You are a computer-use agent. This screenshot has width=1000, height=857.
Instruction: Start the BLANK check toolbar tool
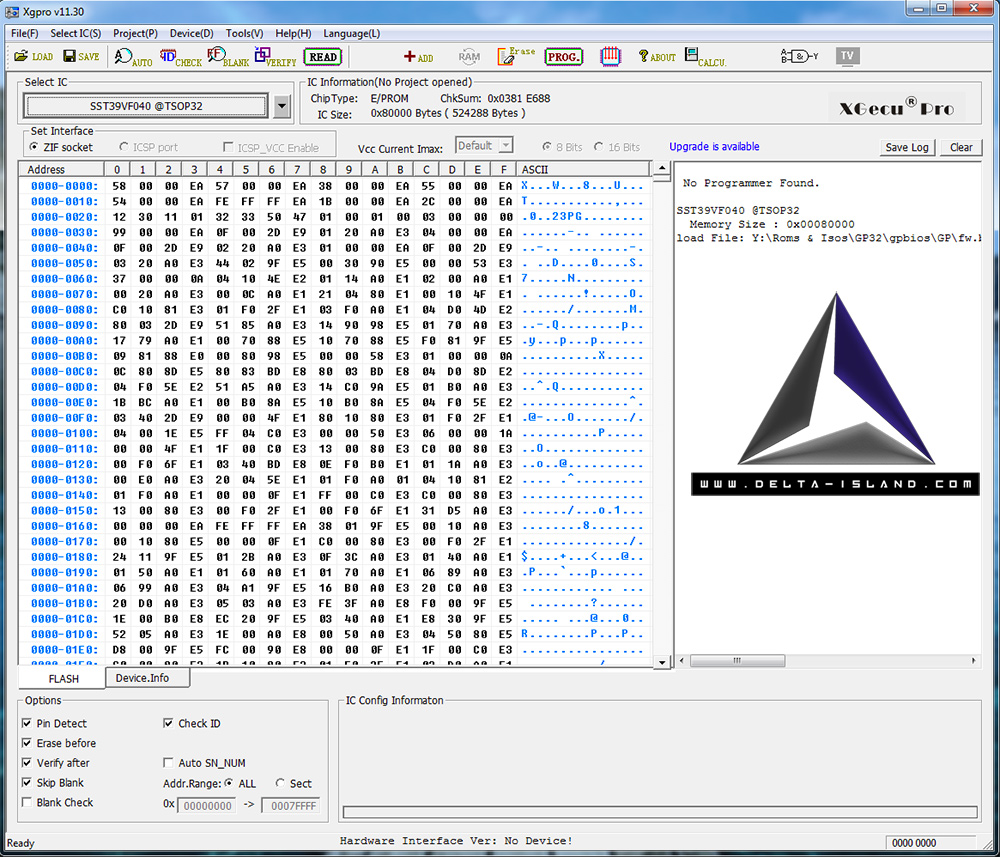pos(227,58)
